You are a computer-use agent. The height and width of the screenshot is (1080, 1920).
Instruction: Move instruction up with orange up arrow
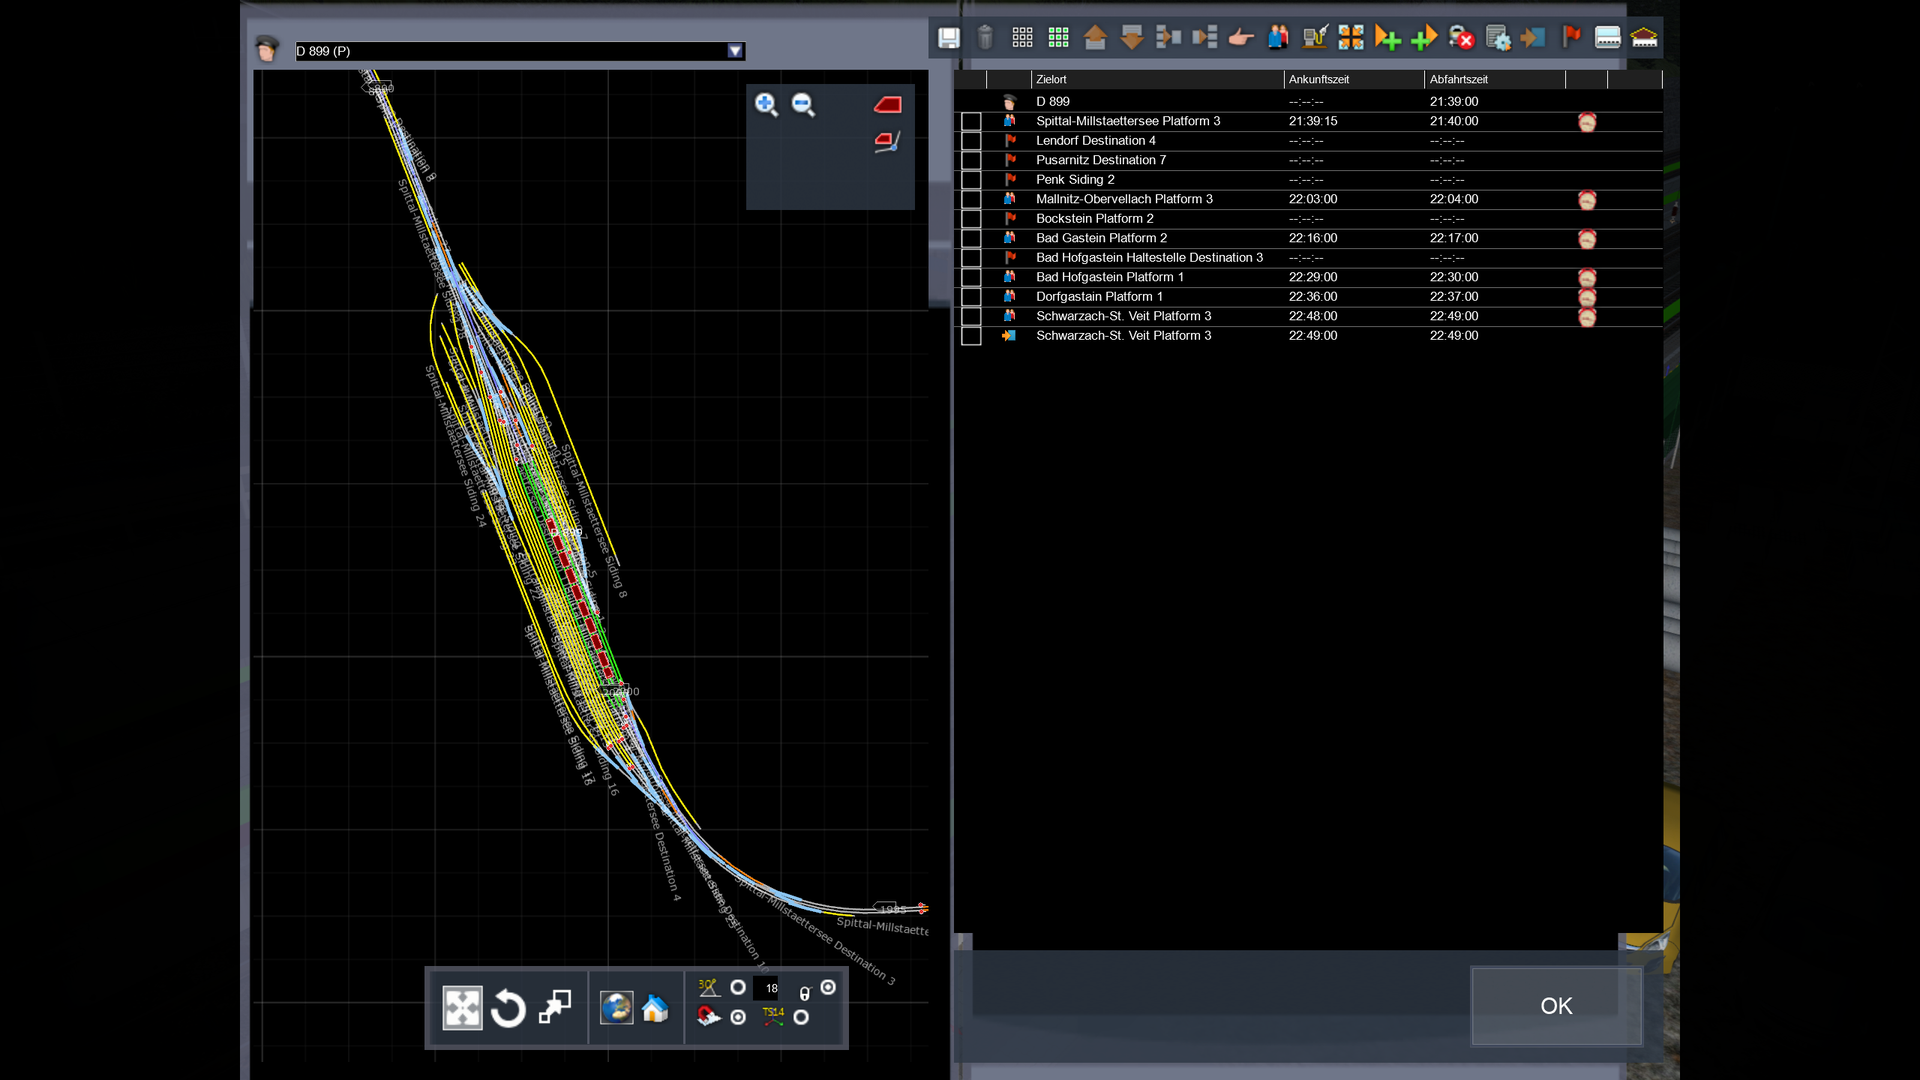pyautogui.click(x=1095, y=38)
